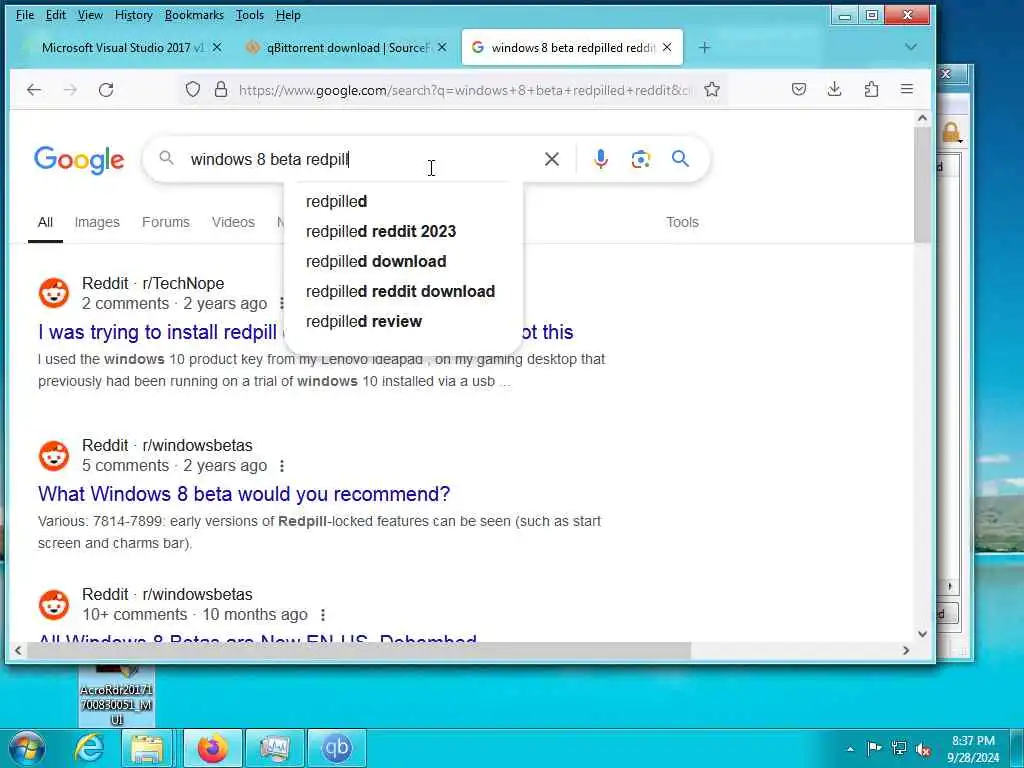
Task: Open the View menu
Action: click(90, 15)
